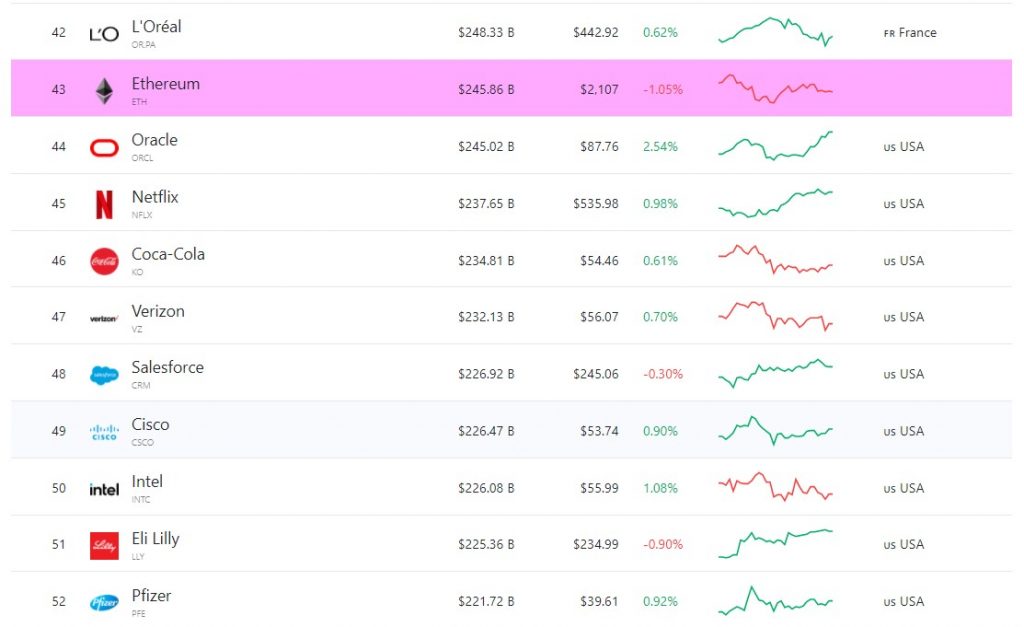The image size is (1024, 627).
Task: Select Netflix market cap $237.65 B
Action: (486, 204)
